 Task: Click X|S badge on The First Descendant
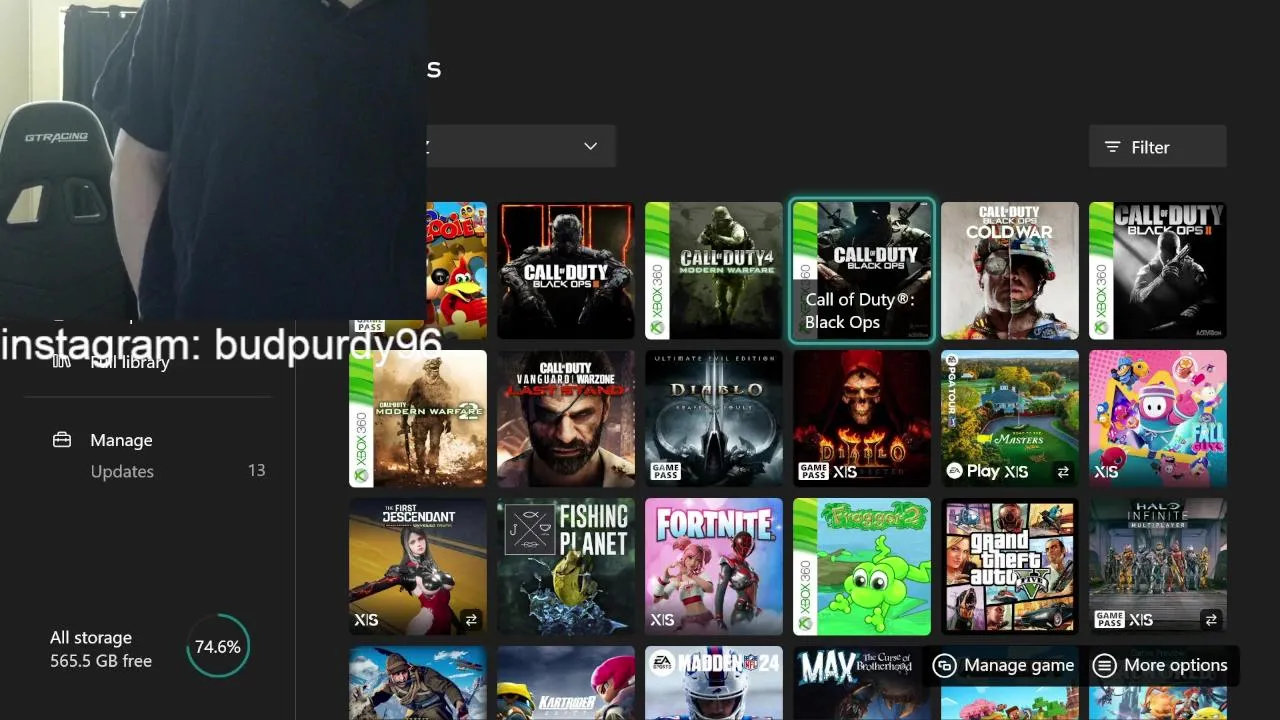(366, 620)
